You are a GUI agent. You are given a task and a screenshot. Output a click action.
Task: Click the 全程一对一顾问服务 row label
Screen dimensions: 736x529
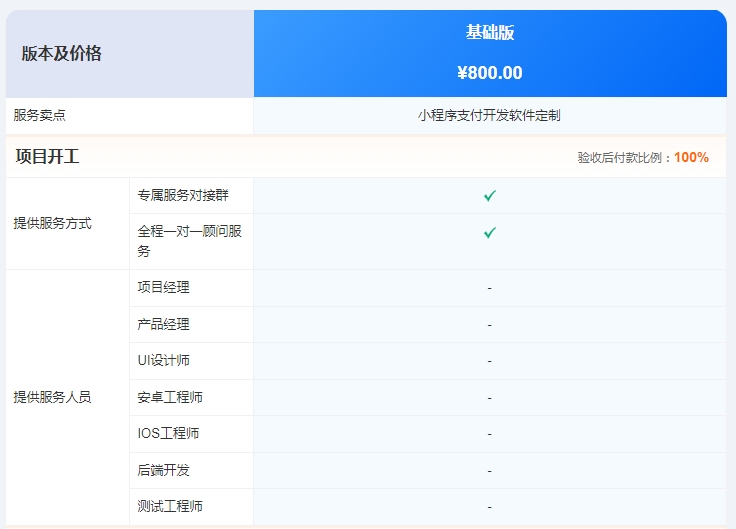190,241
